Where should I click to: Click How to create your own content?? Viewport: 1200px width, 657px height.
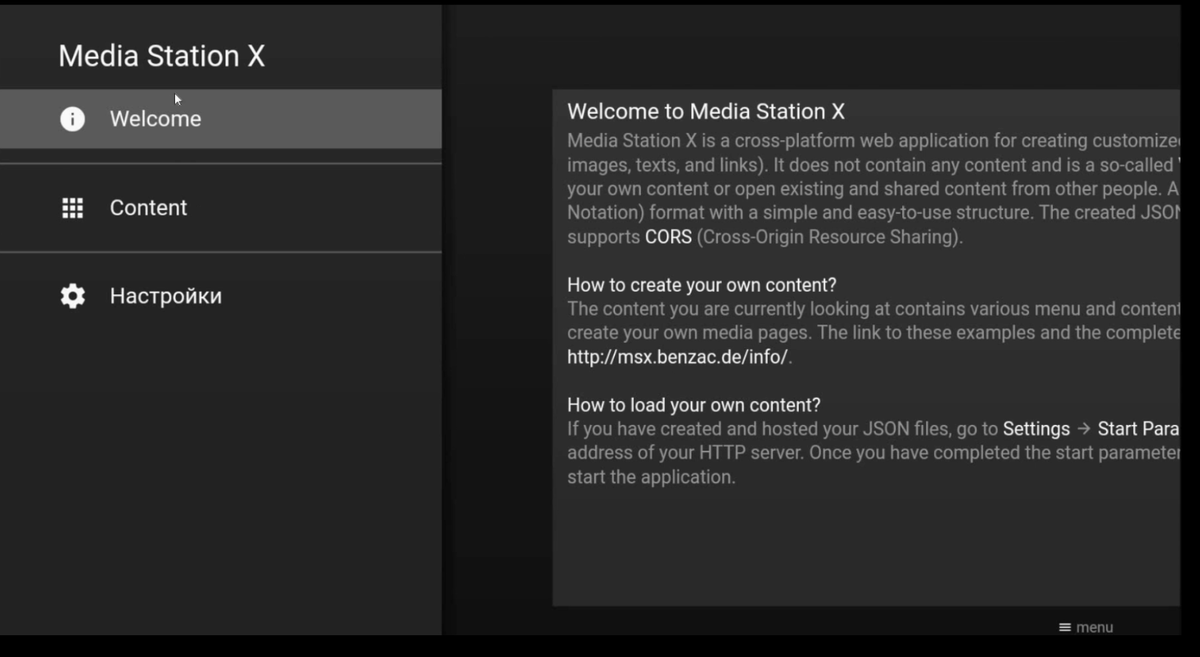(x=702, y=285)
